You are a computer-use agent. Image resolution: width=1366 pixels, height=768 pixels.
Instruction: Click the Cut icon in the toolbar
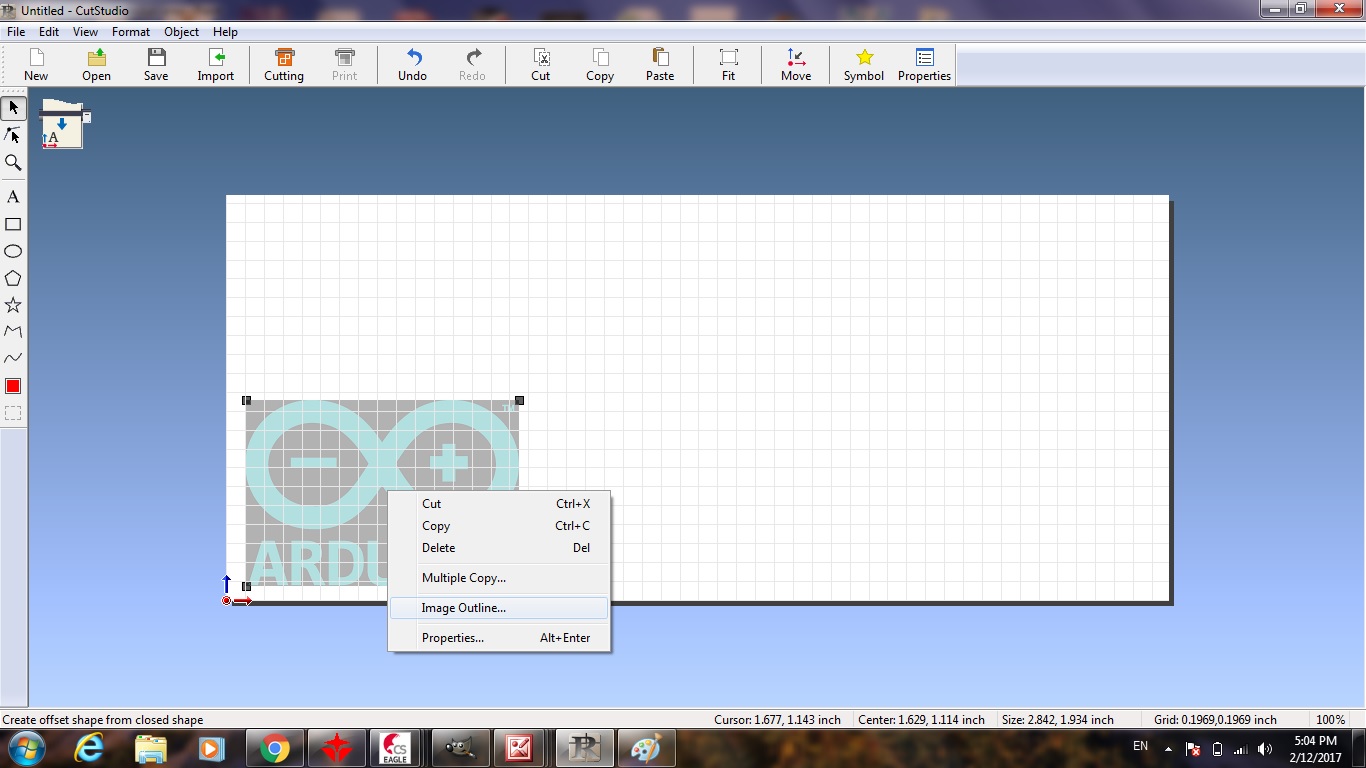tap(540, 65)
